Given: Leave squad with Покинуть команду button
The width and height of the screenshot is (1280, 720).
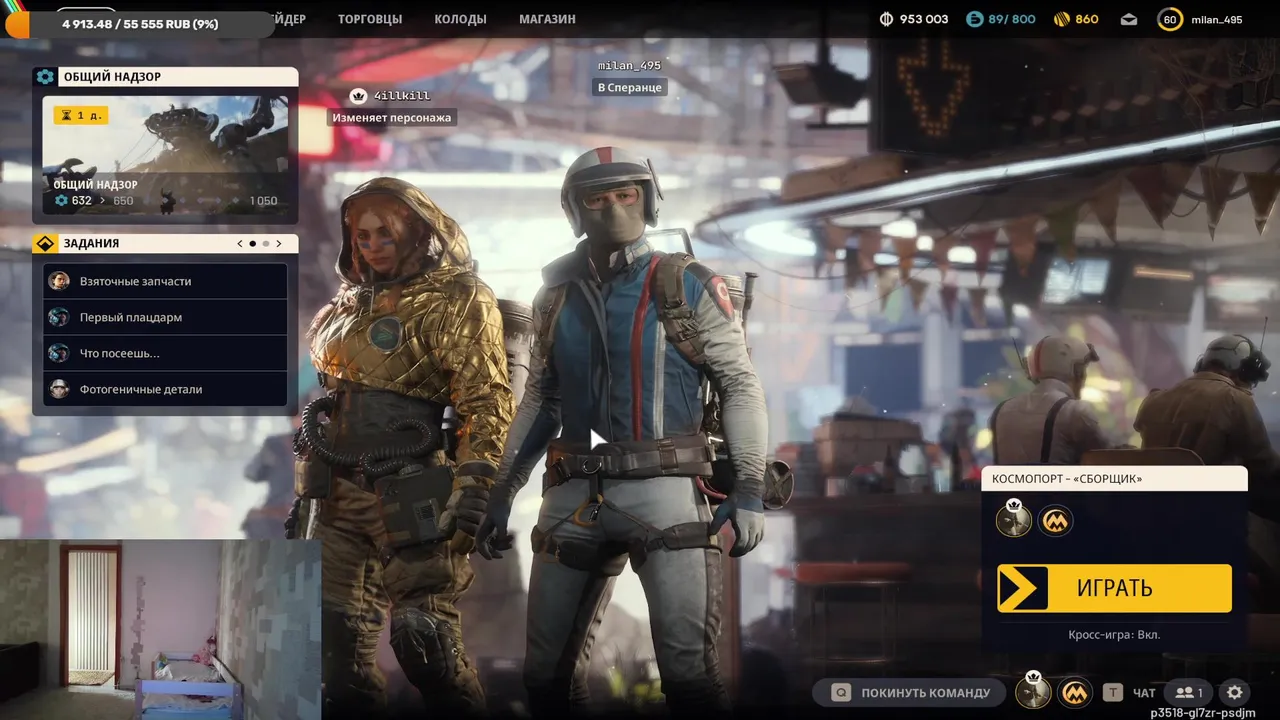Looking at the screenshot, I should click(909, 692).
